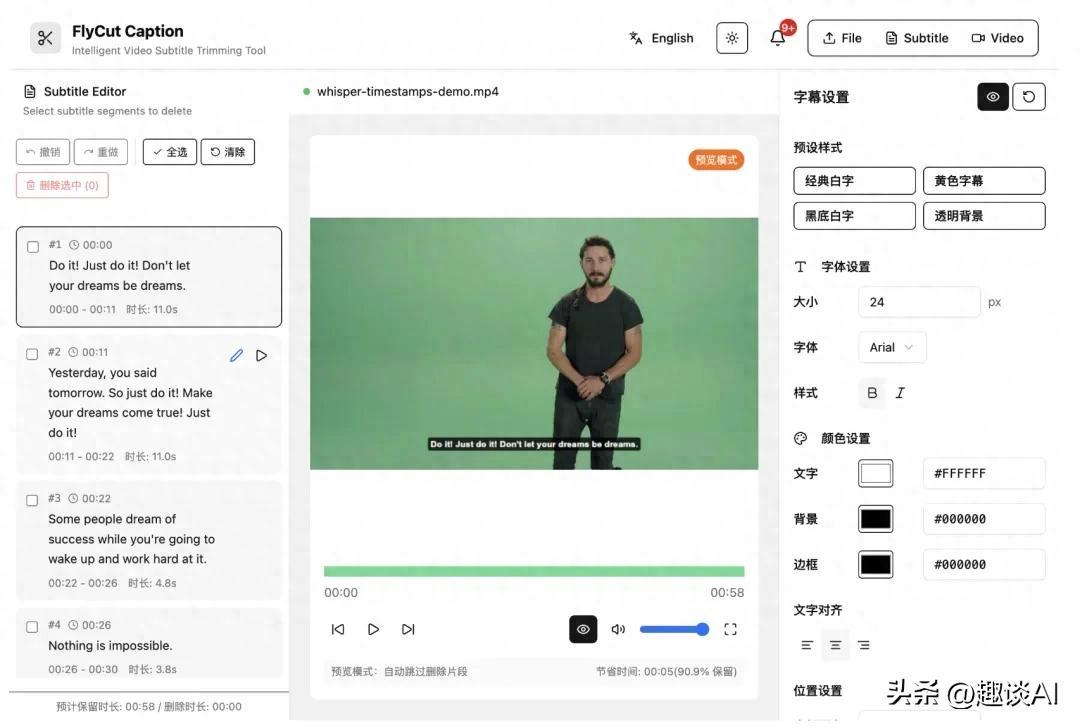The image size is (1080, 728).
Task: Mute the video volume
Action: coord(618,629)
